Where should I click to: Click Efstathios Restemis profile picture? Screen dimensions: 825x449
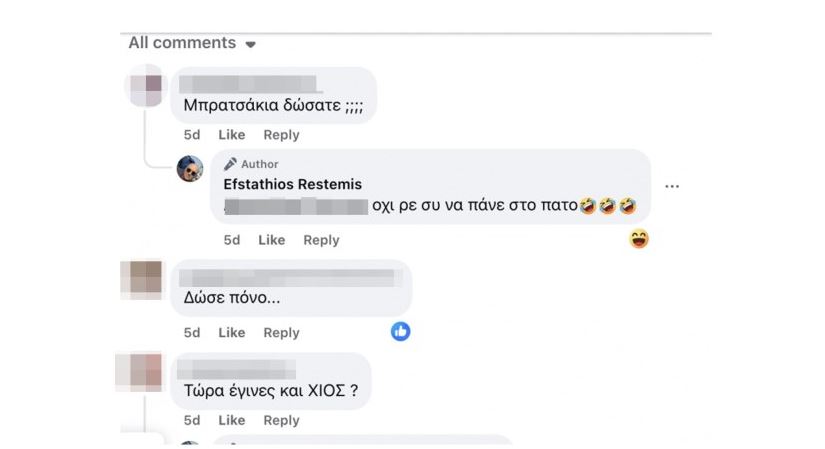click(x=190, y=168)
